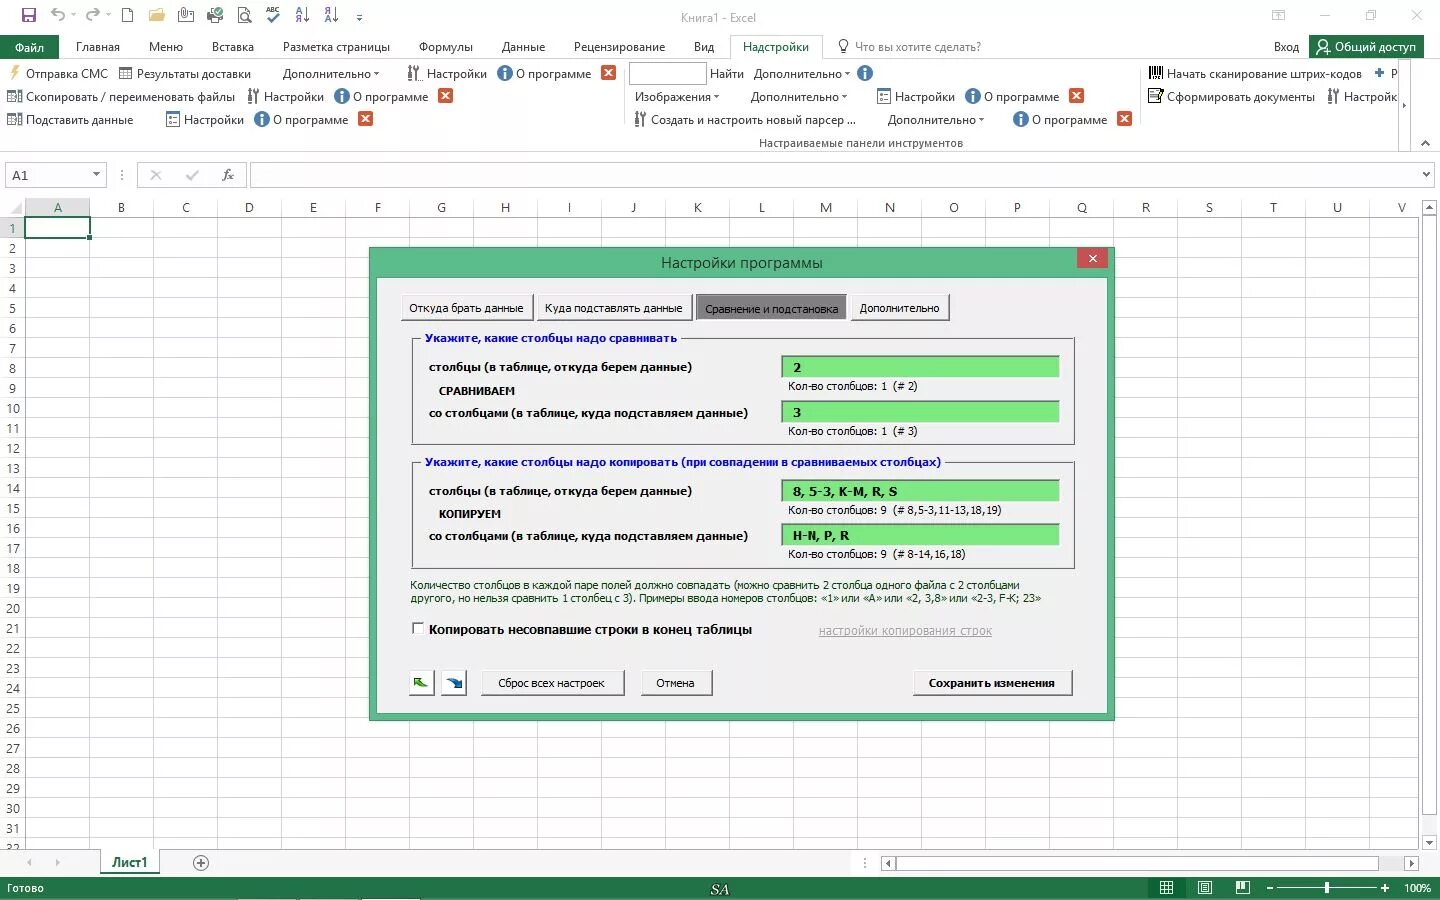The width and height of the screenshot is (1440, 900).
Task: Click Подставить данные
Action: (x=70, y=119)
